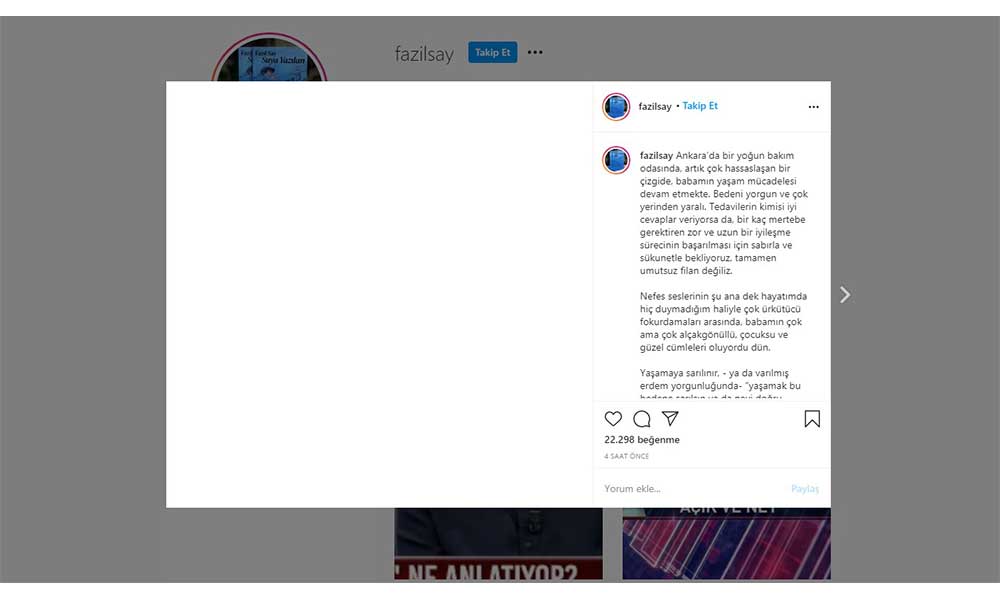
Task: Click fazilsay avatar in post header
Action: click(616, 106)
